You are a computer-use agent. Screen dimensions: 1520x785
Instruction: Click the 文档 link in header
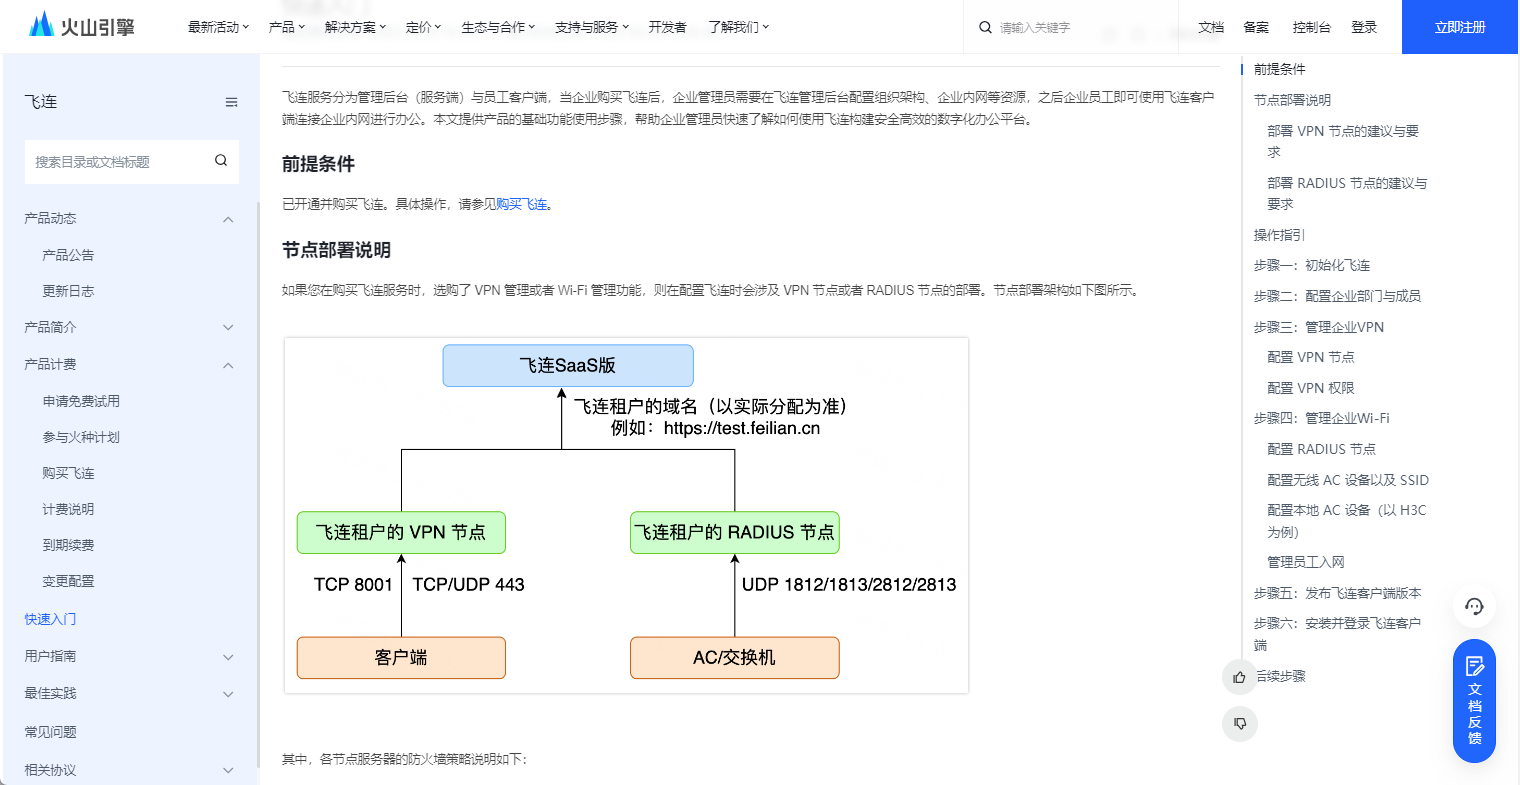click(x=1211, y=27)
